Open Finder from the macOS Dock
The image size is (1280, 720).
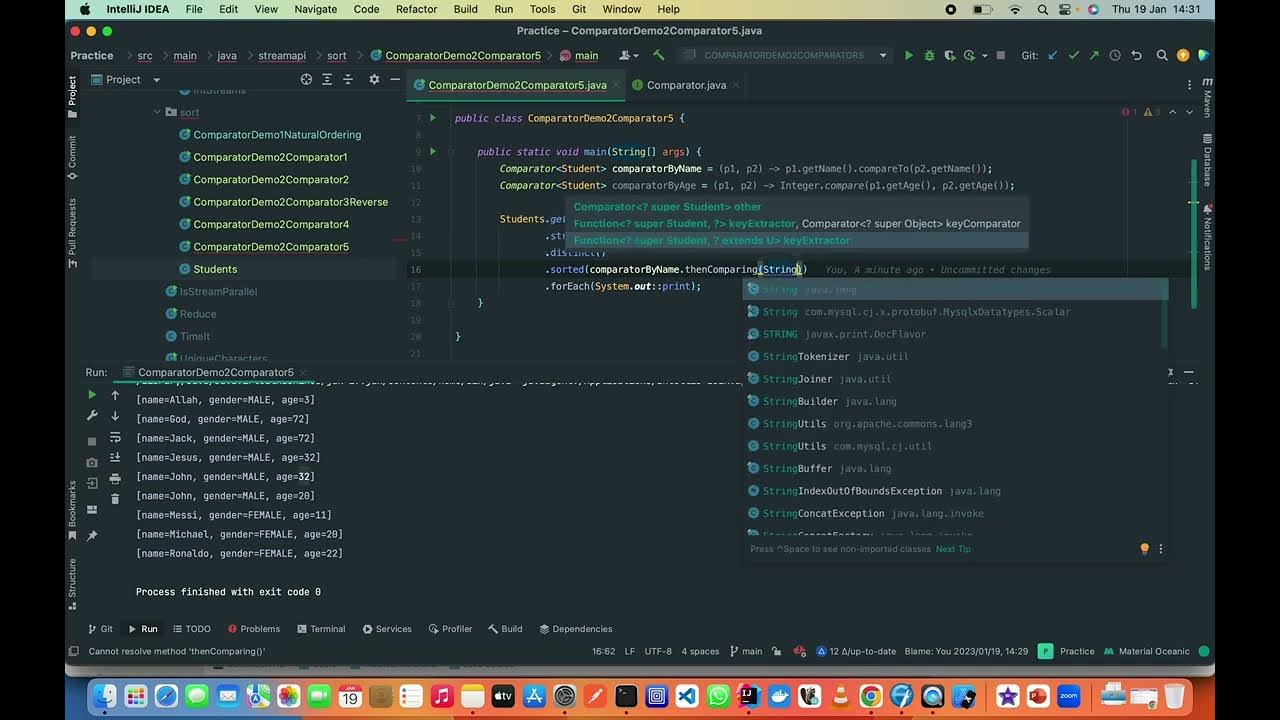[x=105, y=696]
